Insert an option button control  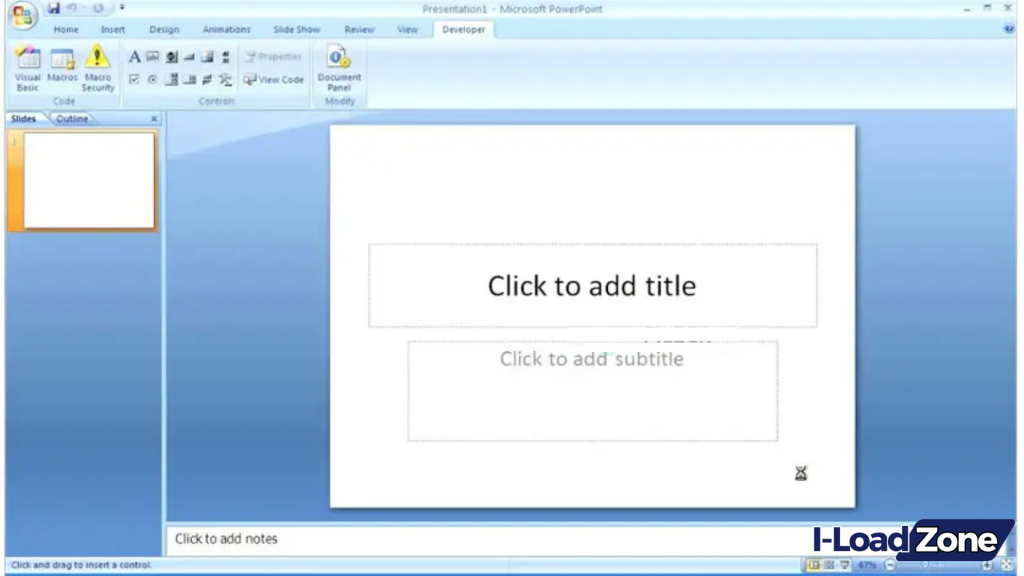click(x=152, y=79)
